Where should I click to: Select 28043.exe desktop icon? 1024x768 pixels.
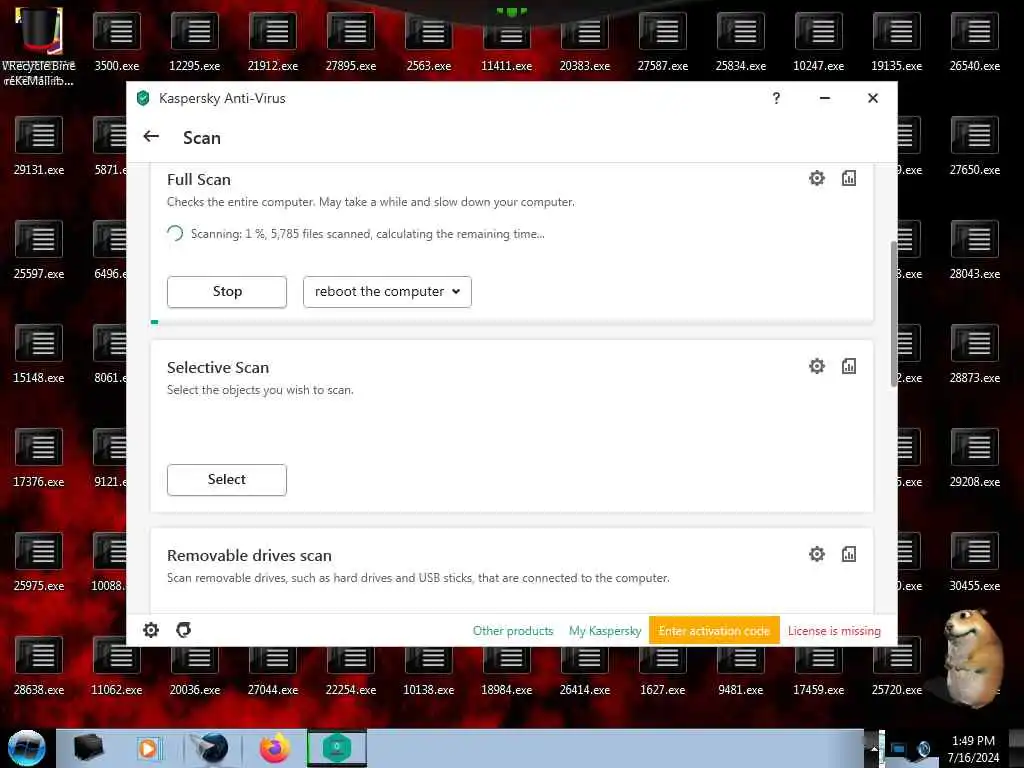[974, 251]
